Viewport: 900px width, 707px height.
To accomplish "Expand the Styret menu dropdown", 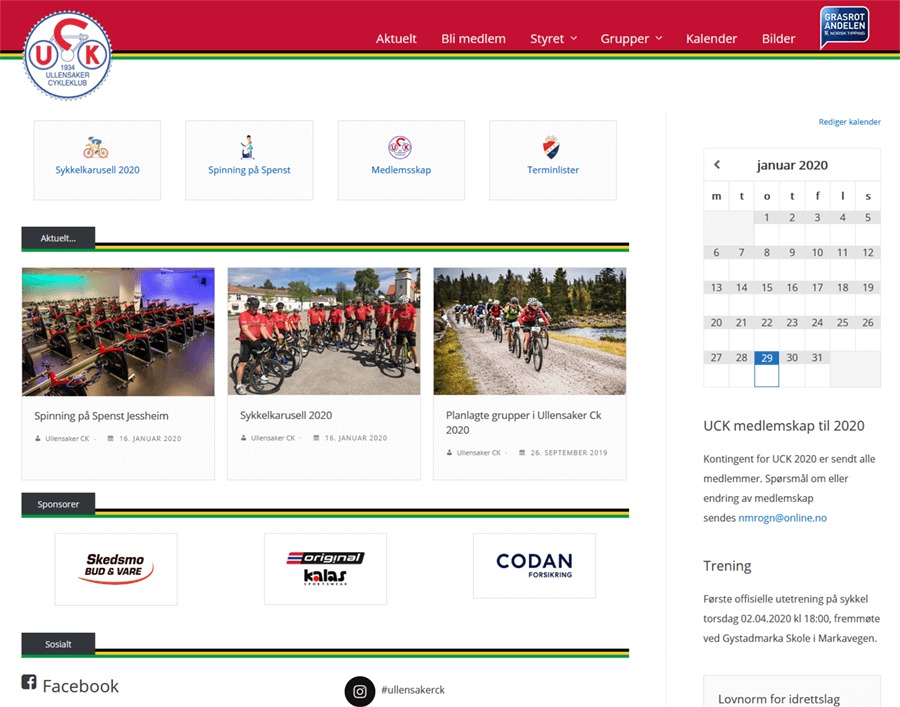I will pos(573,38).
